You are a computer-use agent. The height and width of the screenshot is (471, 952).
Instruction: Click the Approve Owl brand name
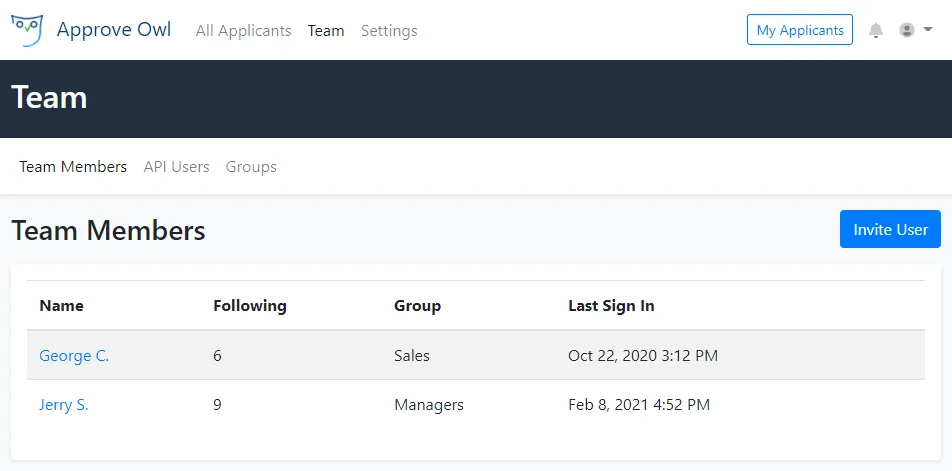coord(114,30)
